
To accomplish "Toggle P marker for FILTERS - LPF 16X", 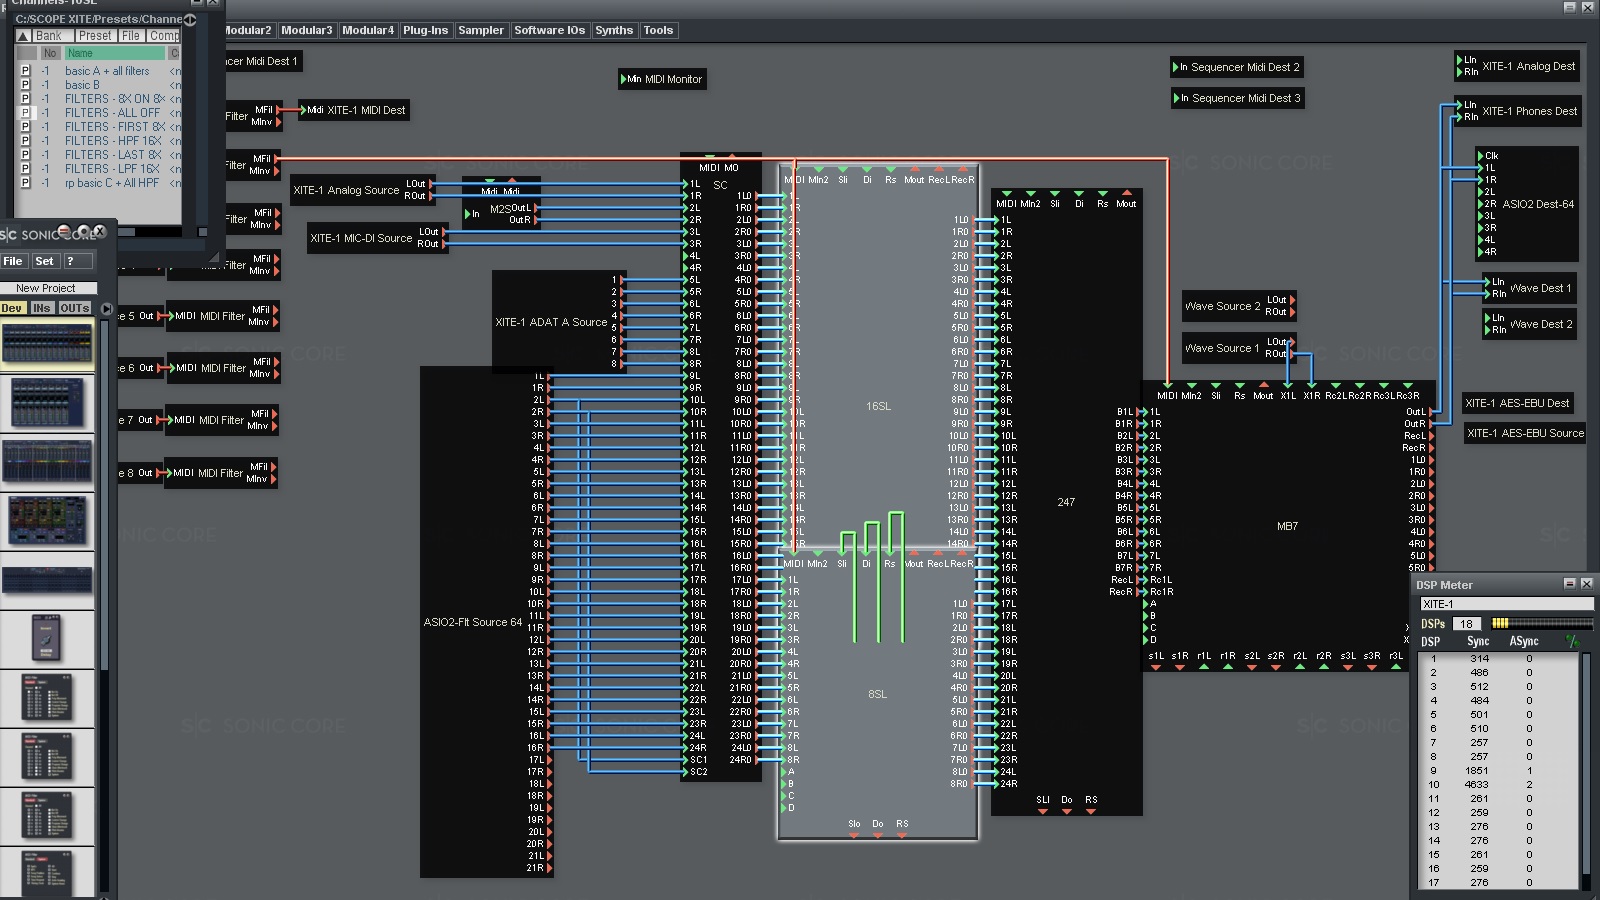I will click(x=26, y=169).
